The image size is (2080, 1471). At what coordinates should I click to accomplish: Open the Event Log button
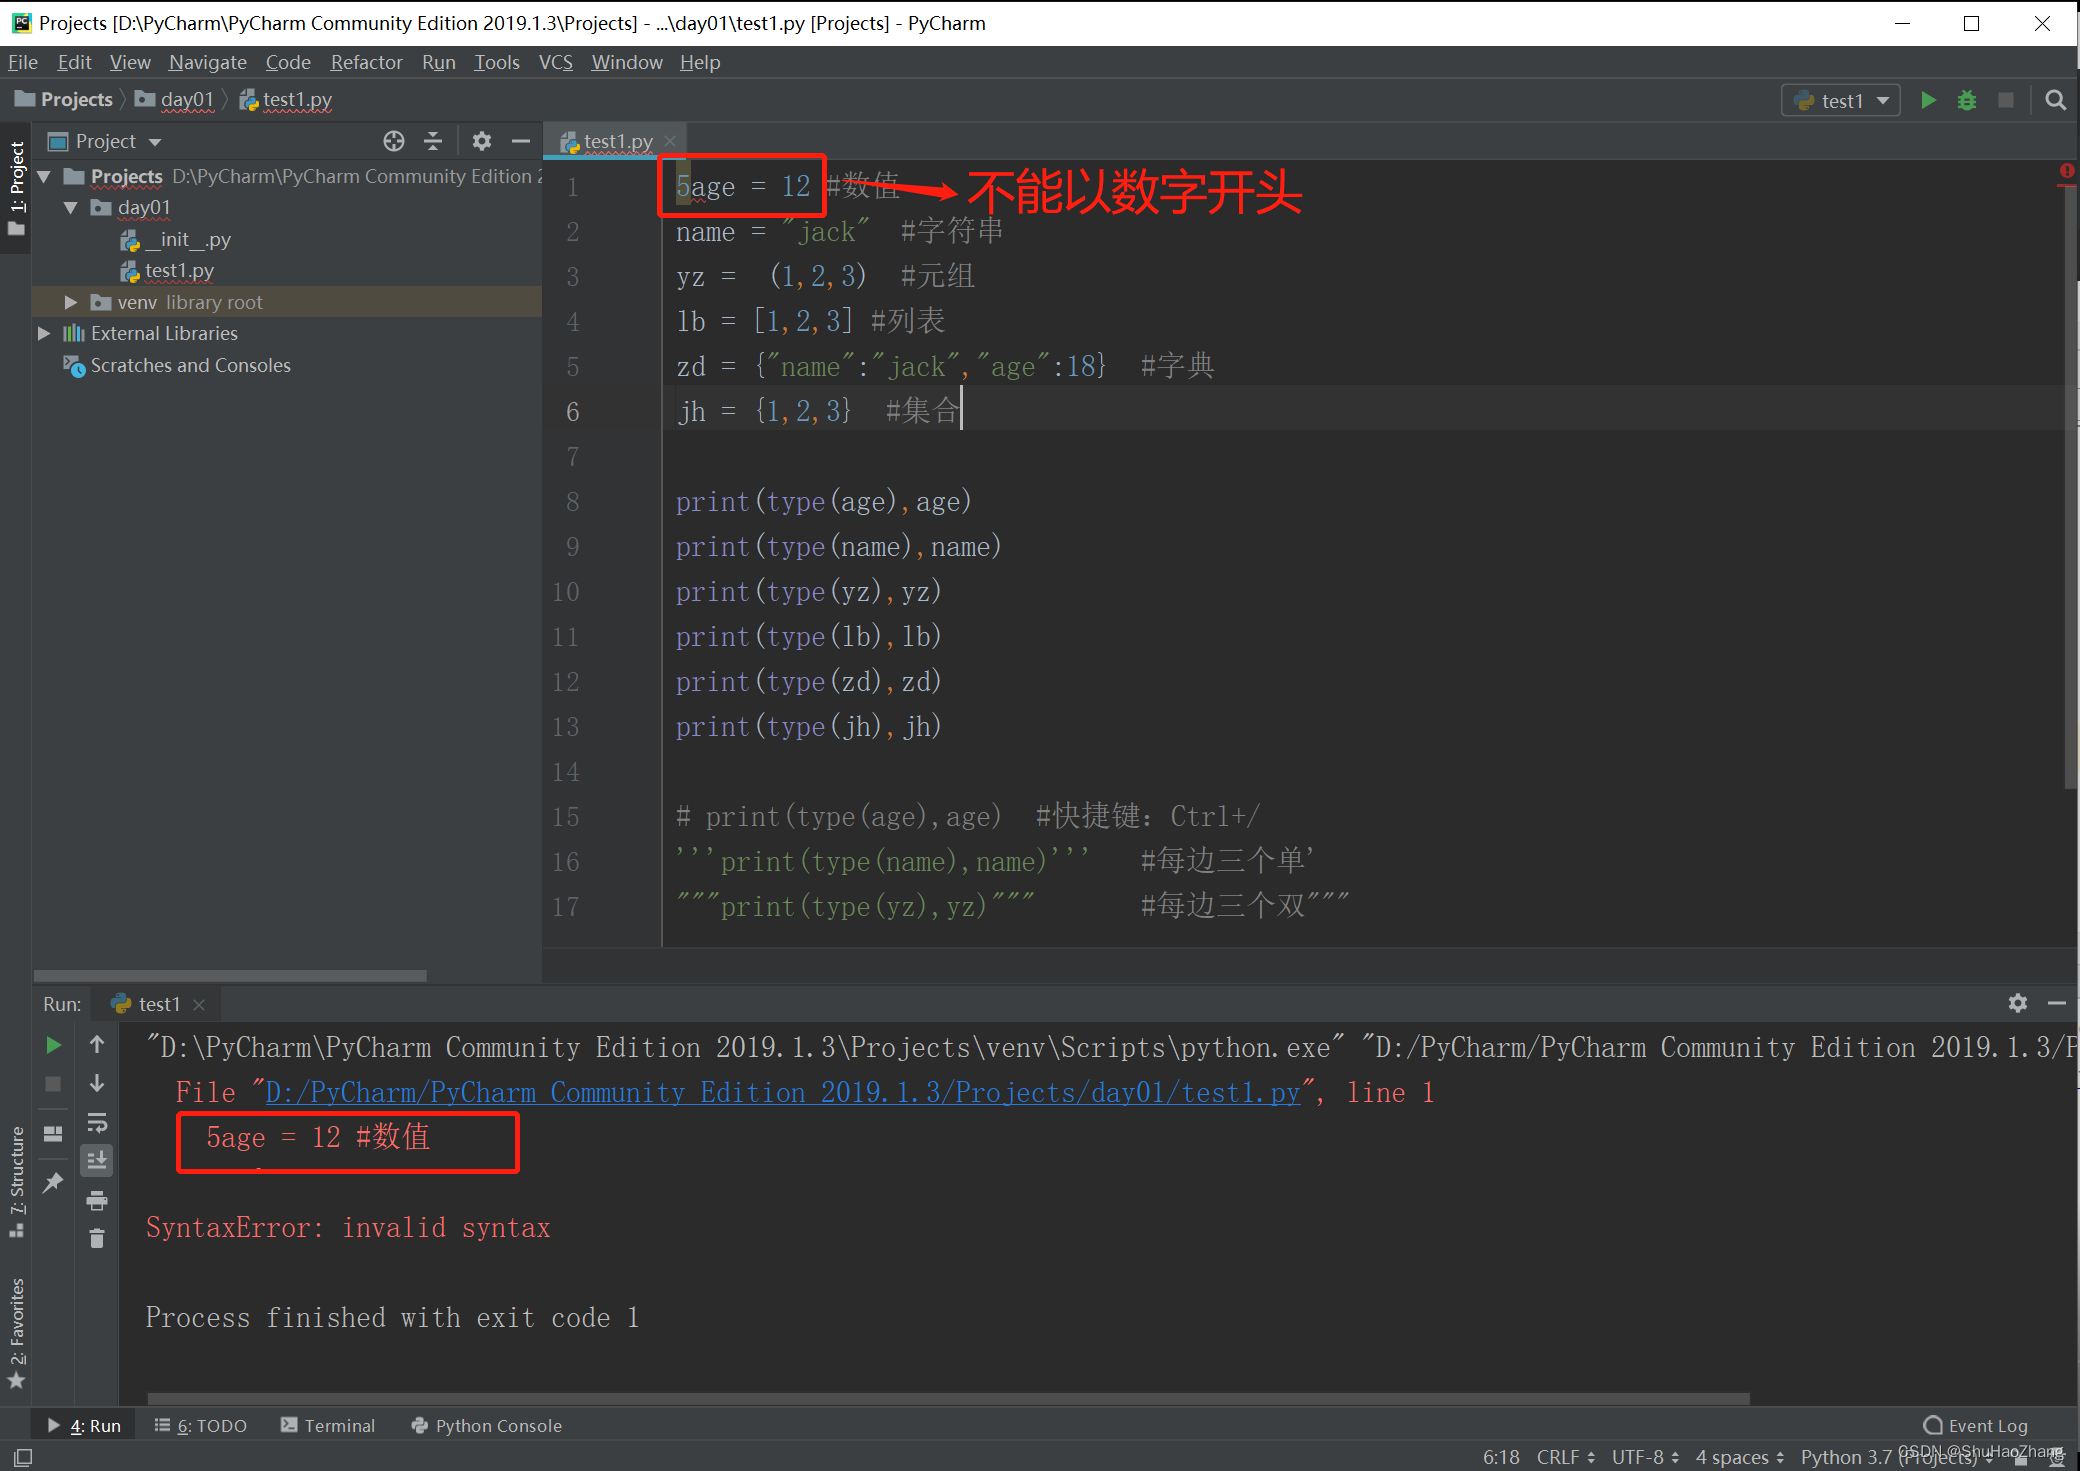1976,1425
